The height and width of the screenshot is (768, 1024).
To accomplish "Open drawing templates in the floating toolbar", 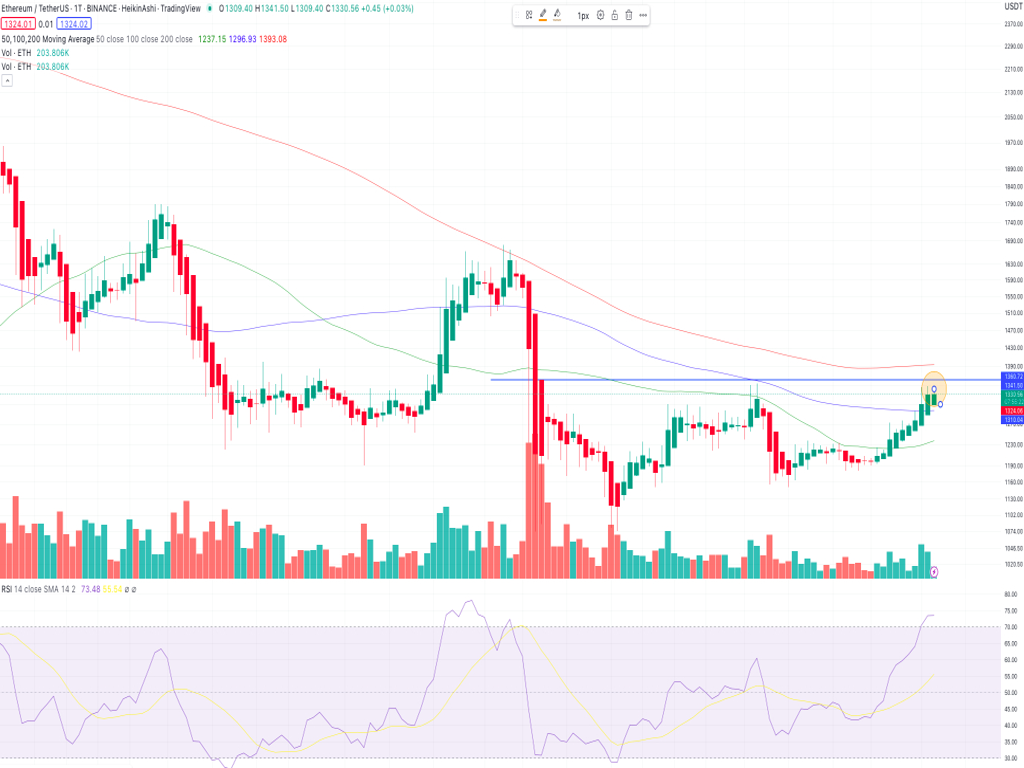I will coord(528,15).
